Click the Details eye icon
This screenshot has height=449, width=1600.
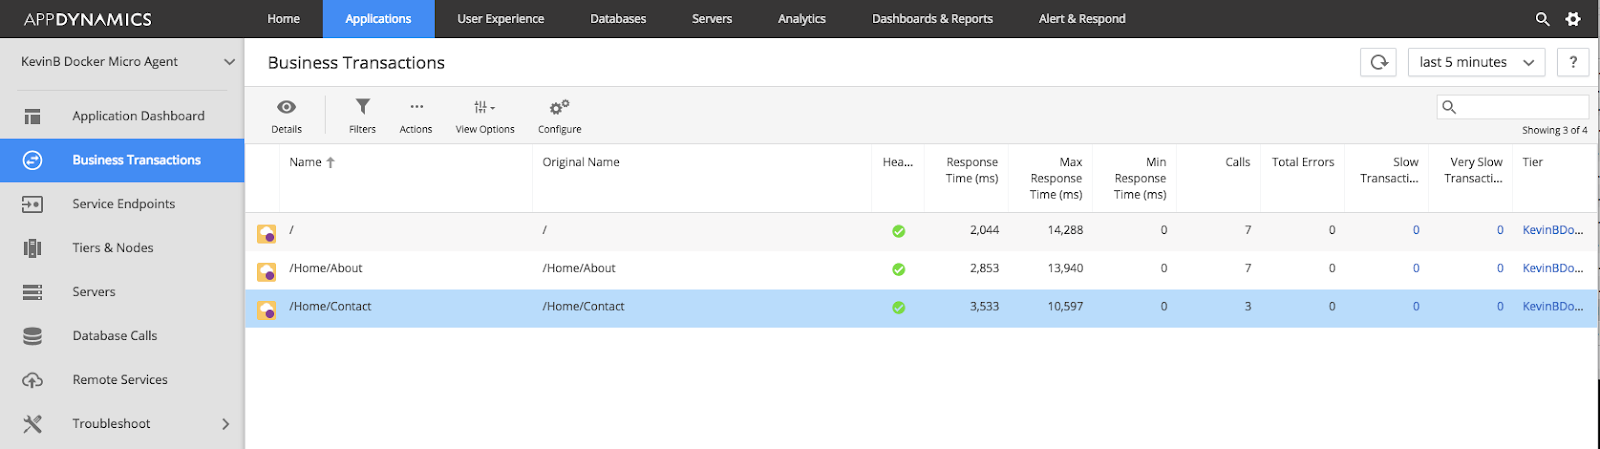[286, 107]
